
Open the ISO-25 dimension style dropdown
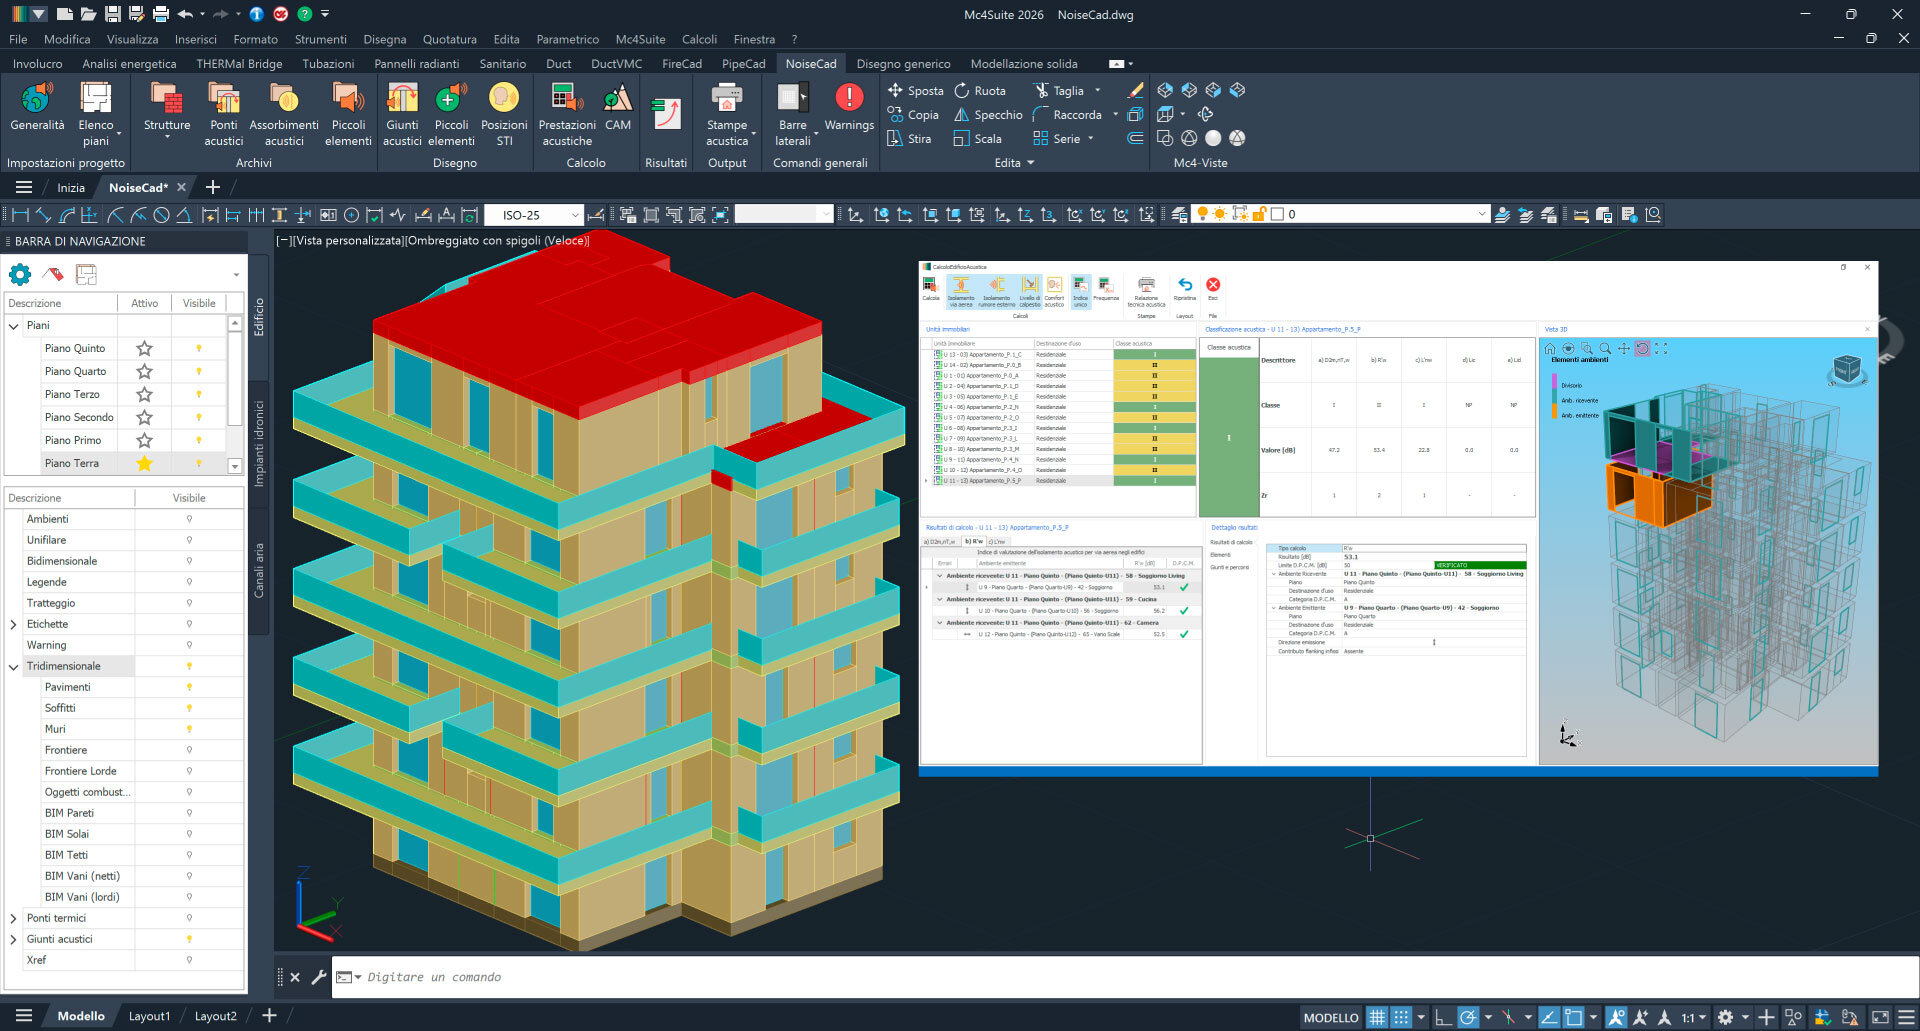pos(574,215)
